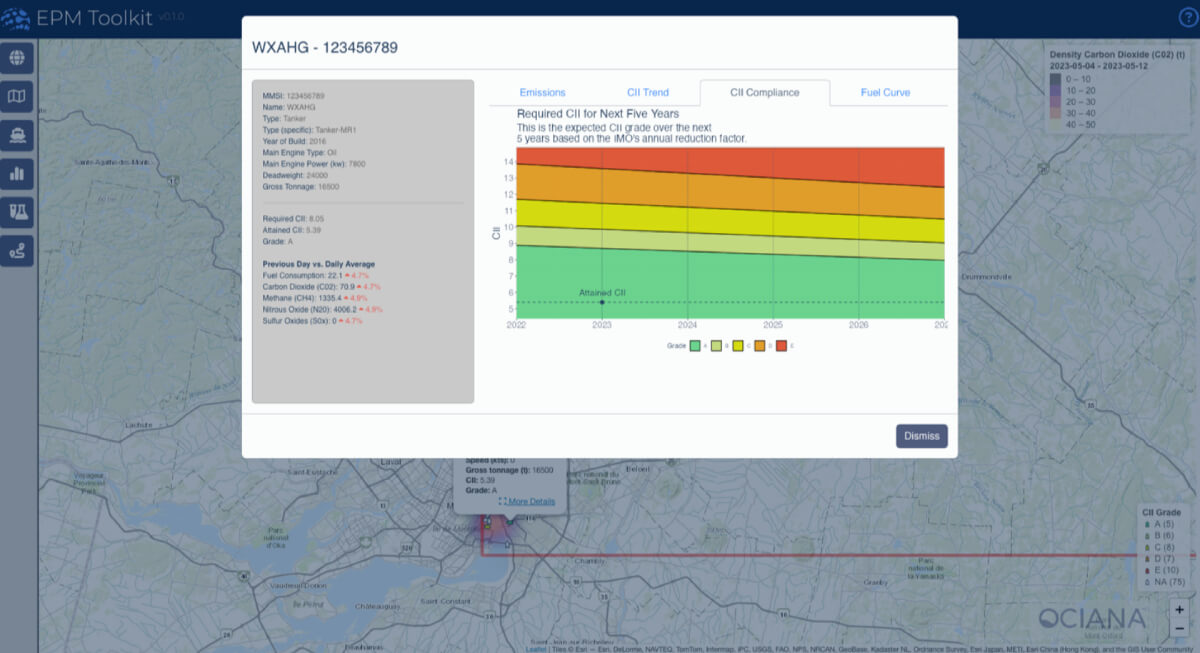Follow the More Details link

531,501
